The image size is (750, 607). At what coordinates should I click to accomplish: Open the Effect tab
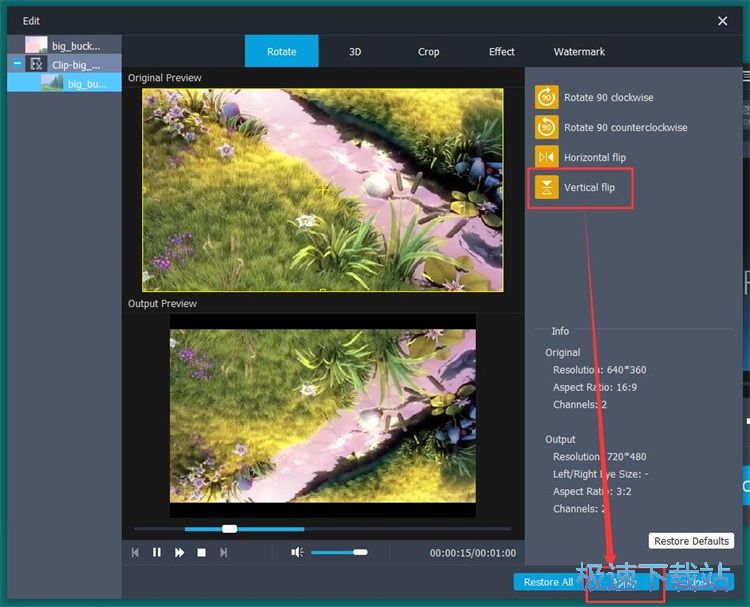pyautogui.click(x=501, y=51)
